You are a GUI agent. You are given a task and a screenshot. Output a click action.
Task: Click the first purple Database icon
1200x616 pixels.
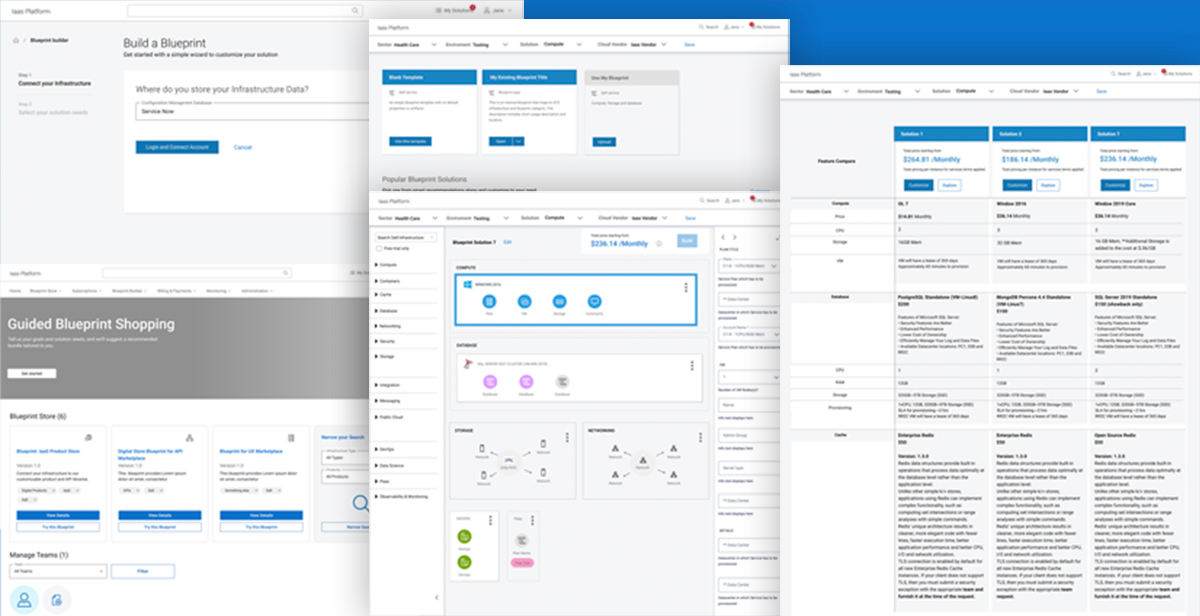[490, 382]
